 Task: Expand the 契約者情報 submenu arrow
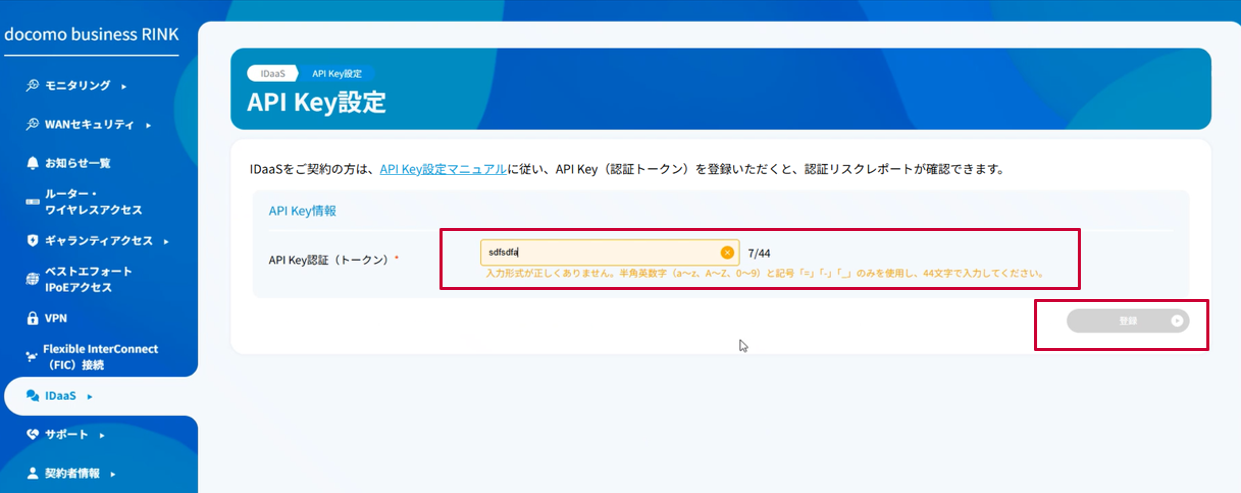(x=113, y=474)
